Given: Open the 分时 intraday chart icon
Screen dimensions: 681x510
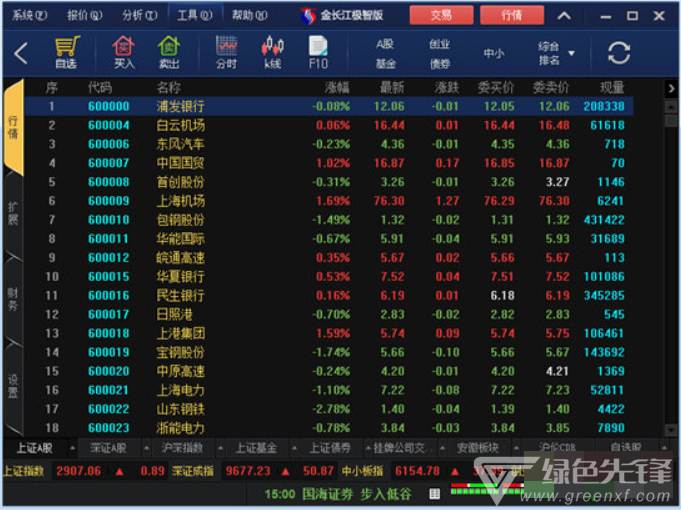Looking at the screenshot, I should [226, 53].
